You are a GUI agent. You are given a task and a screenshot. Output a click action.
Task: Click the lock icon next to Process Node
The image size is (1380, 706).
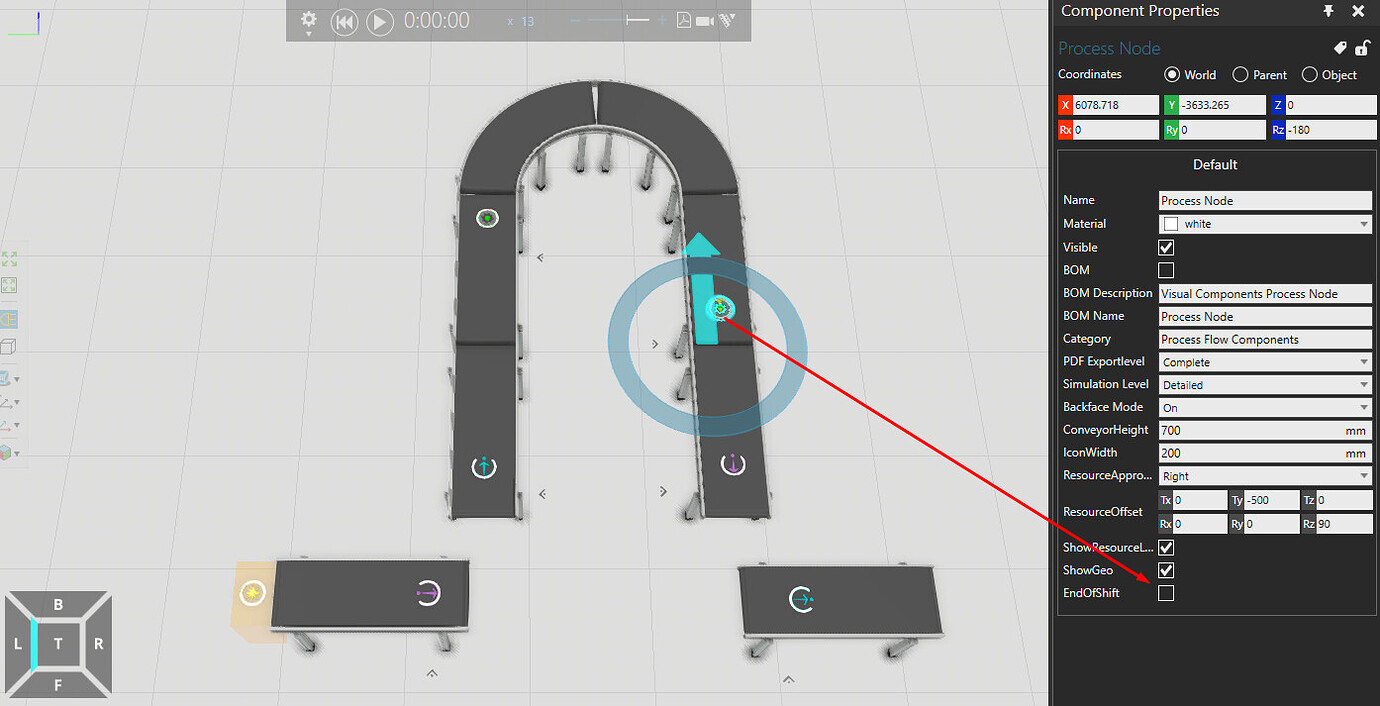pos(1362,48)
